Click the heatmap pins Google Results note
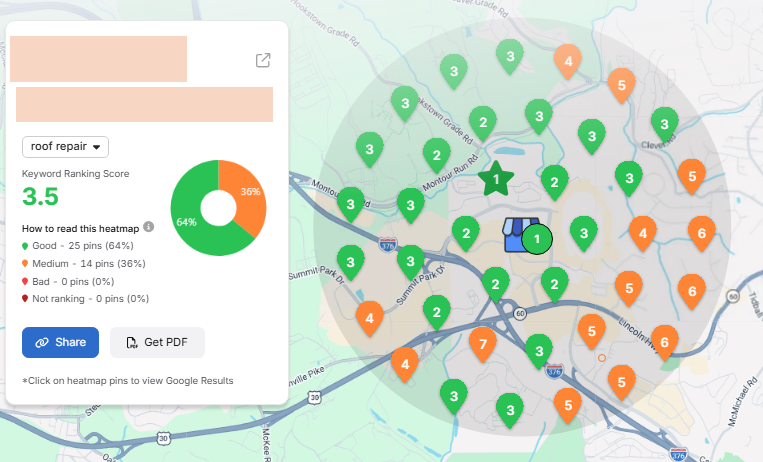Image resolution: width=763 pixels, height=462 pixels. click(128, 381)
